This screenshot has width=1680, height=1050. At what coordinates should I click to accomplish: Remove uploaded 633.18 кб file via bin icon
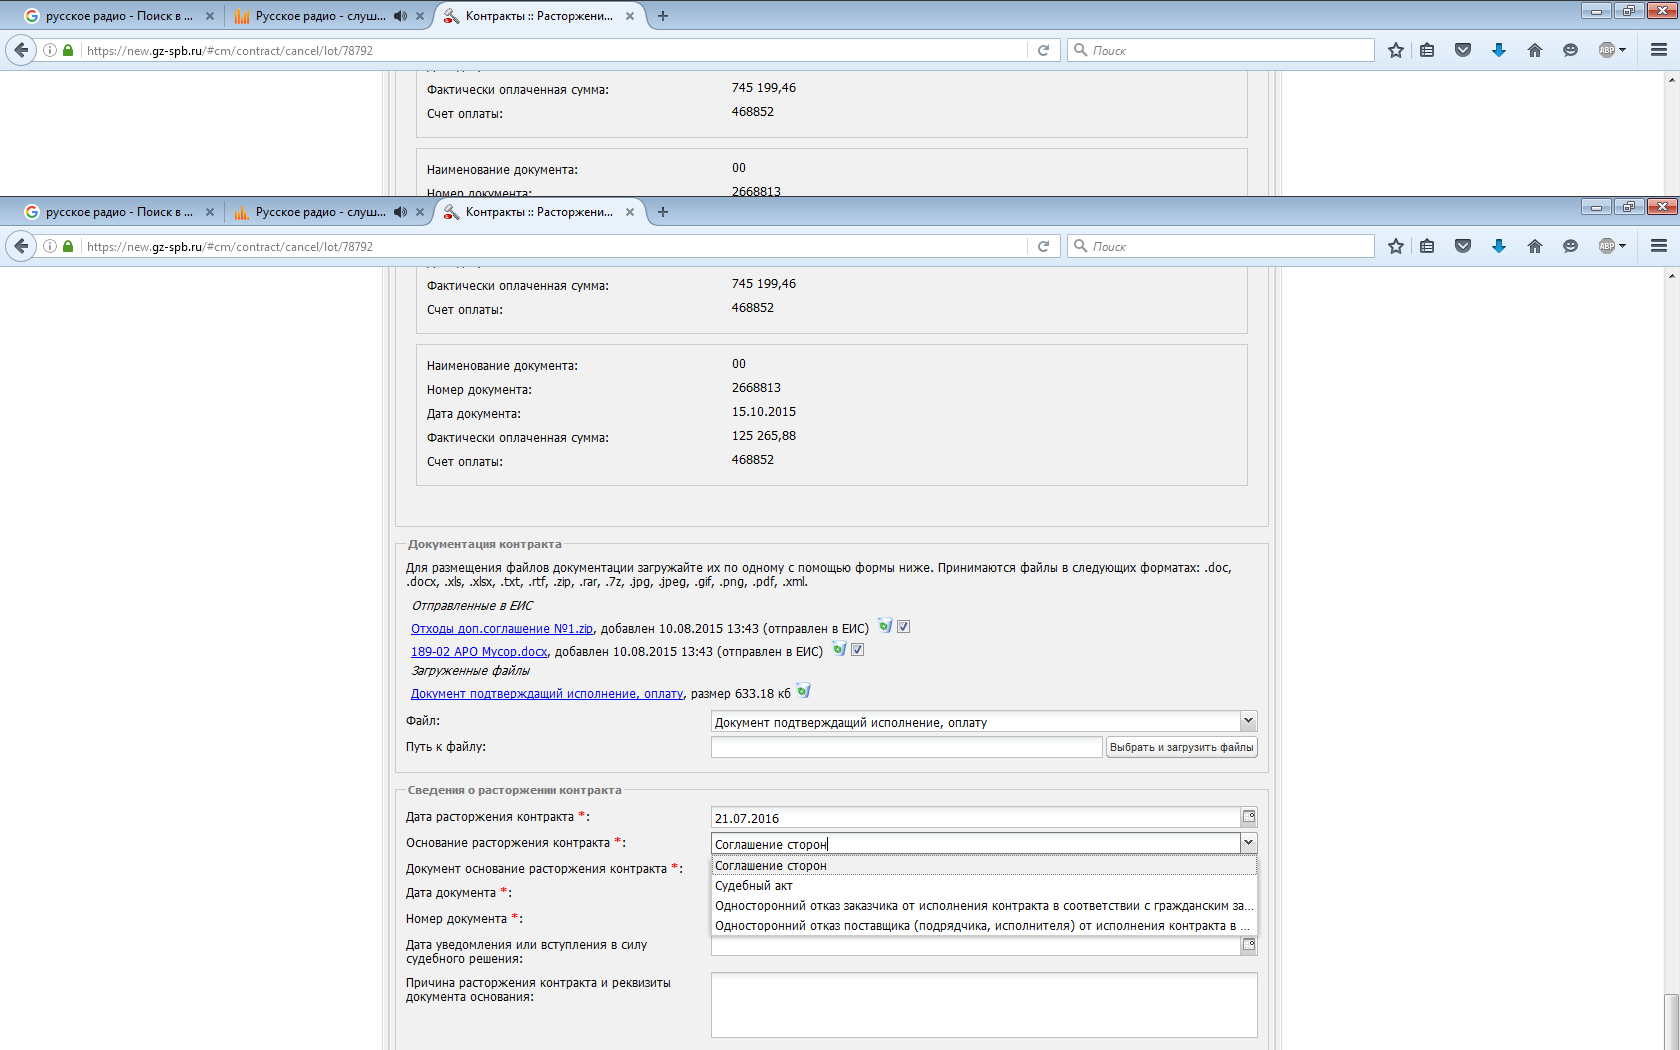click(803, 692)
